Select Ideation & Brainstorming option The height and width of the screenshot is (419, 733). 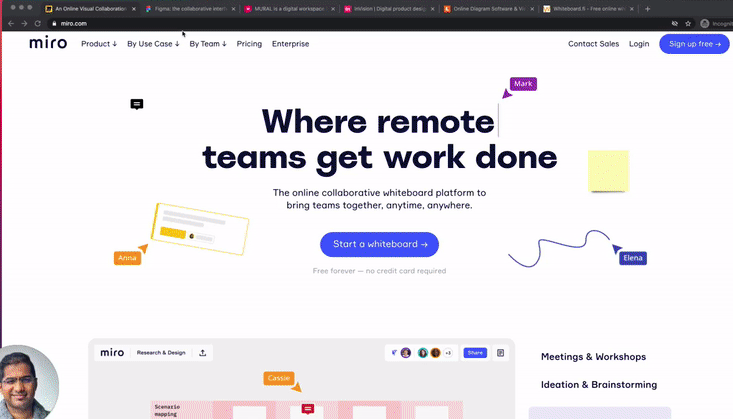(599, 385)
